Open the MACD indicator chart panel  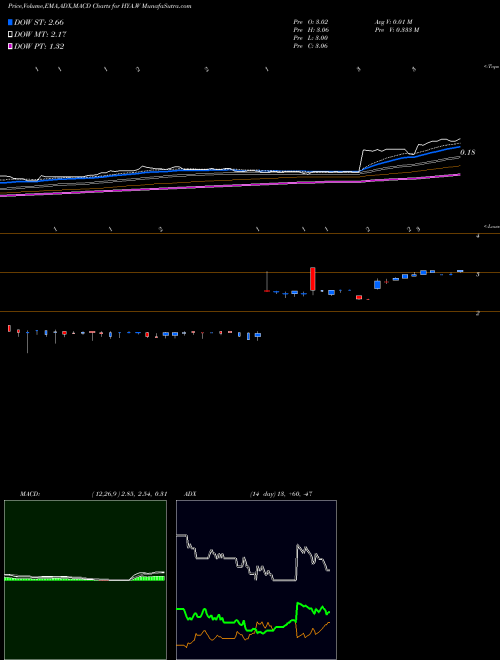[x=85, y=580]
